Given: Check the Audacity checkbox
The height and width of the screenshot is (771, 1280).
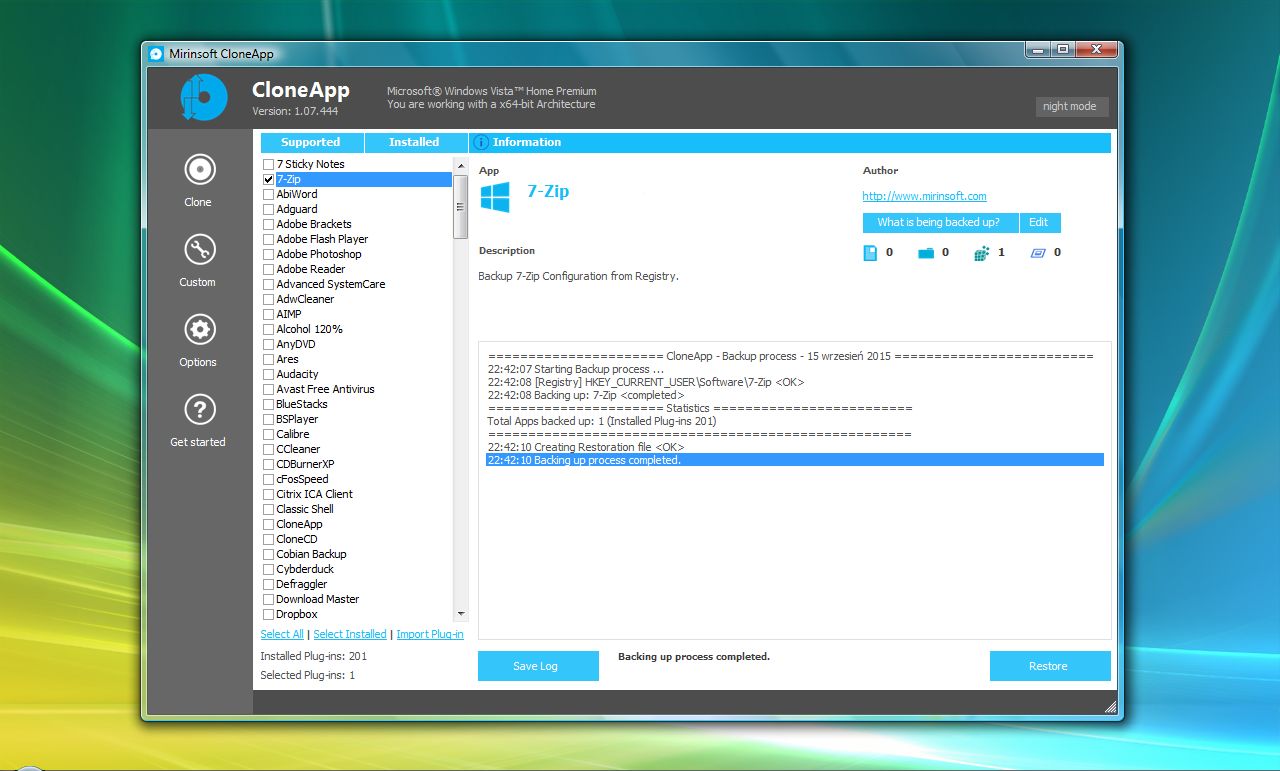Looking at the screenshot, I should pyautogui.click(x=268, y=375).
